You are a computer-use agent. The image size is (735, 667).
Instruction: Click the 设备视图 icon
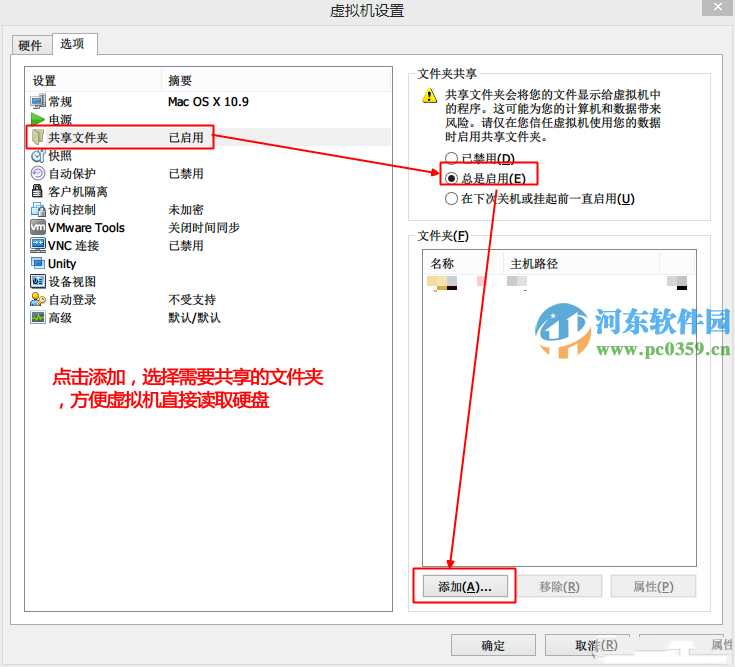(38, 281)
